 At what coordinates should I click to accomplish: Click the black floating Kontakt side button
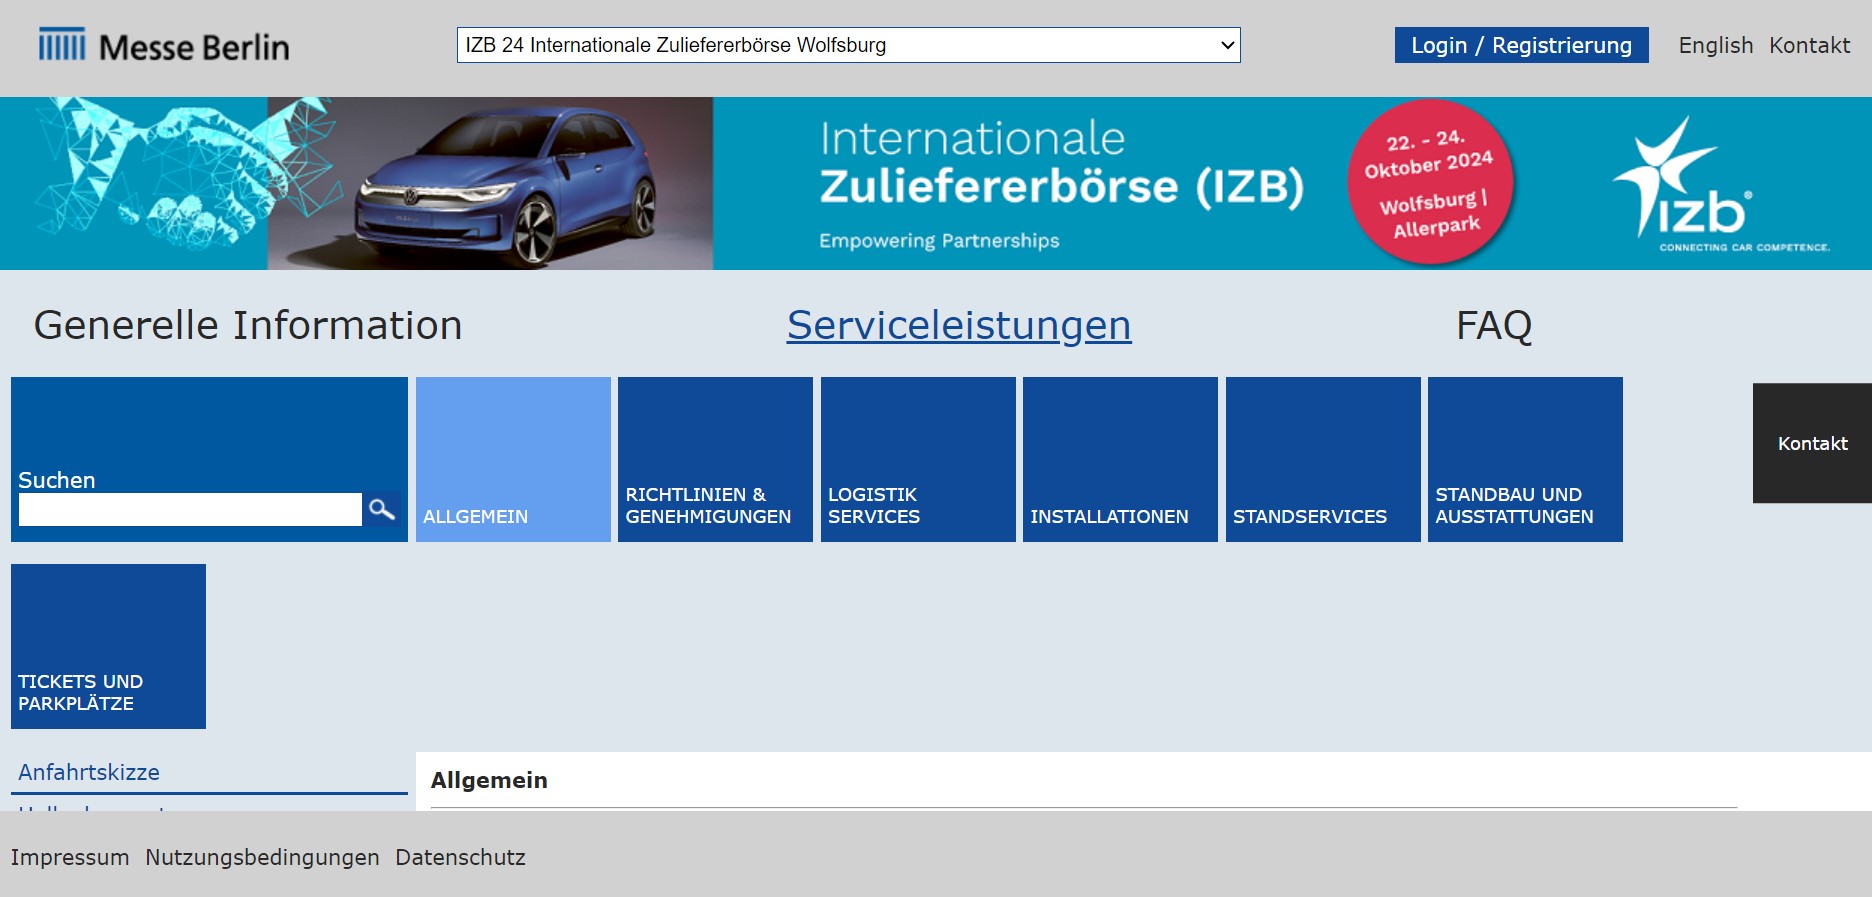tap(1812, 443)
